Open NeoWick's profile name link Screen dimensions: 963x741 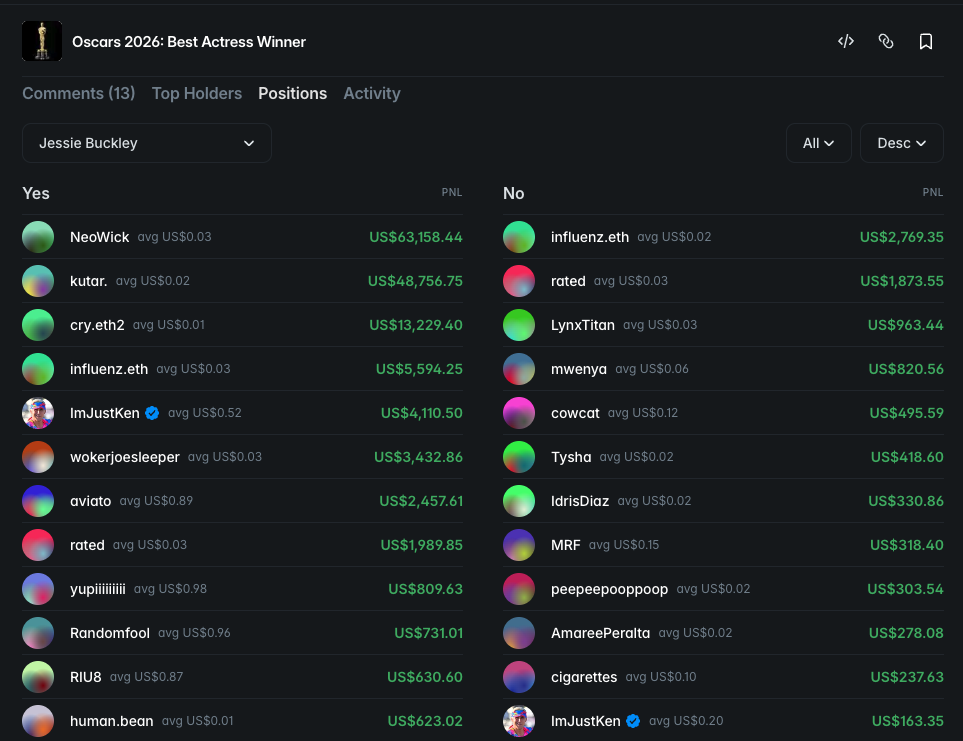point(99,237)
